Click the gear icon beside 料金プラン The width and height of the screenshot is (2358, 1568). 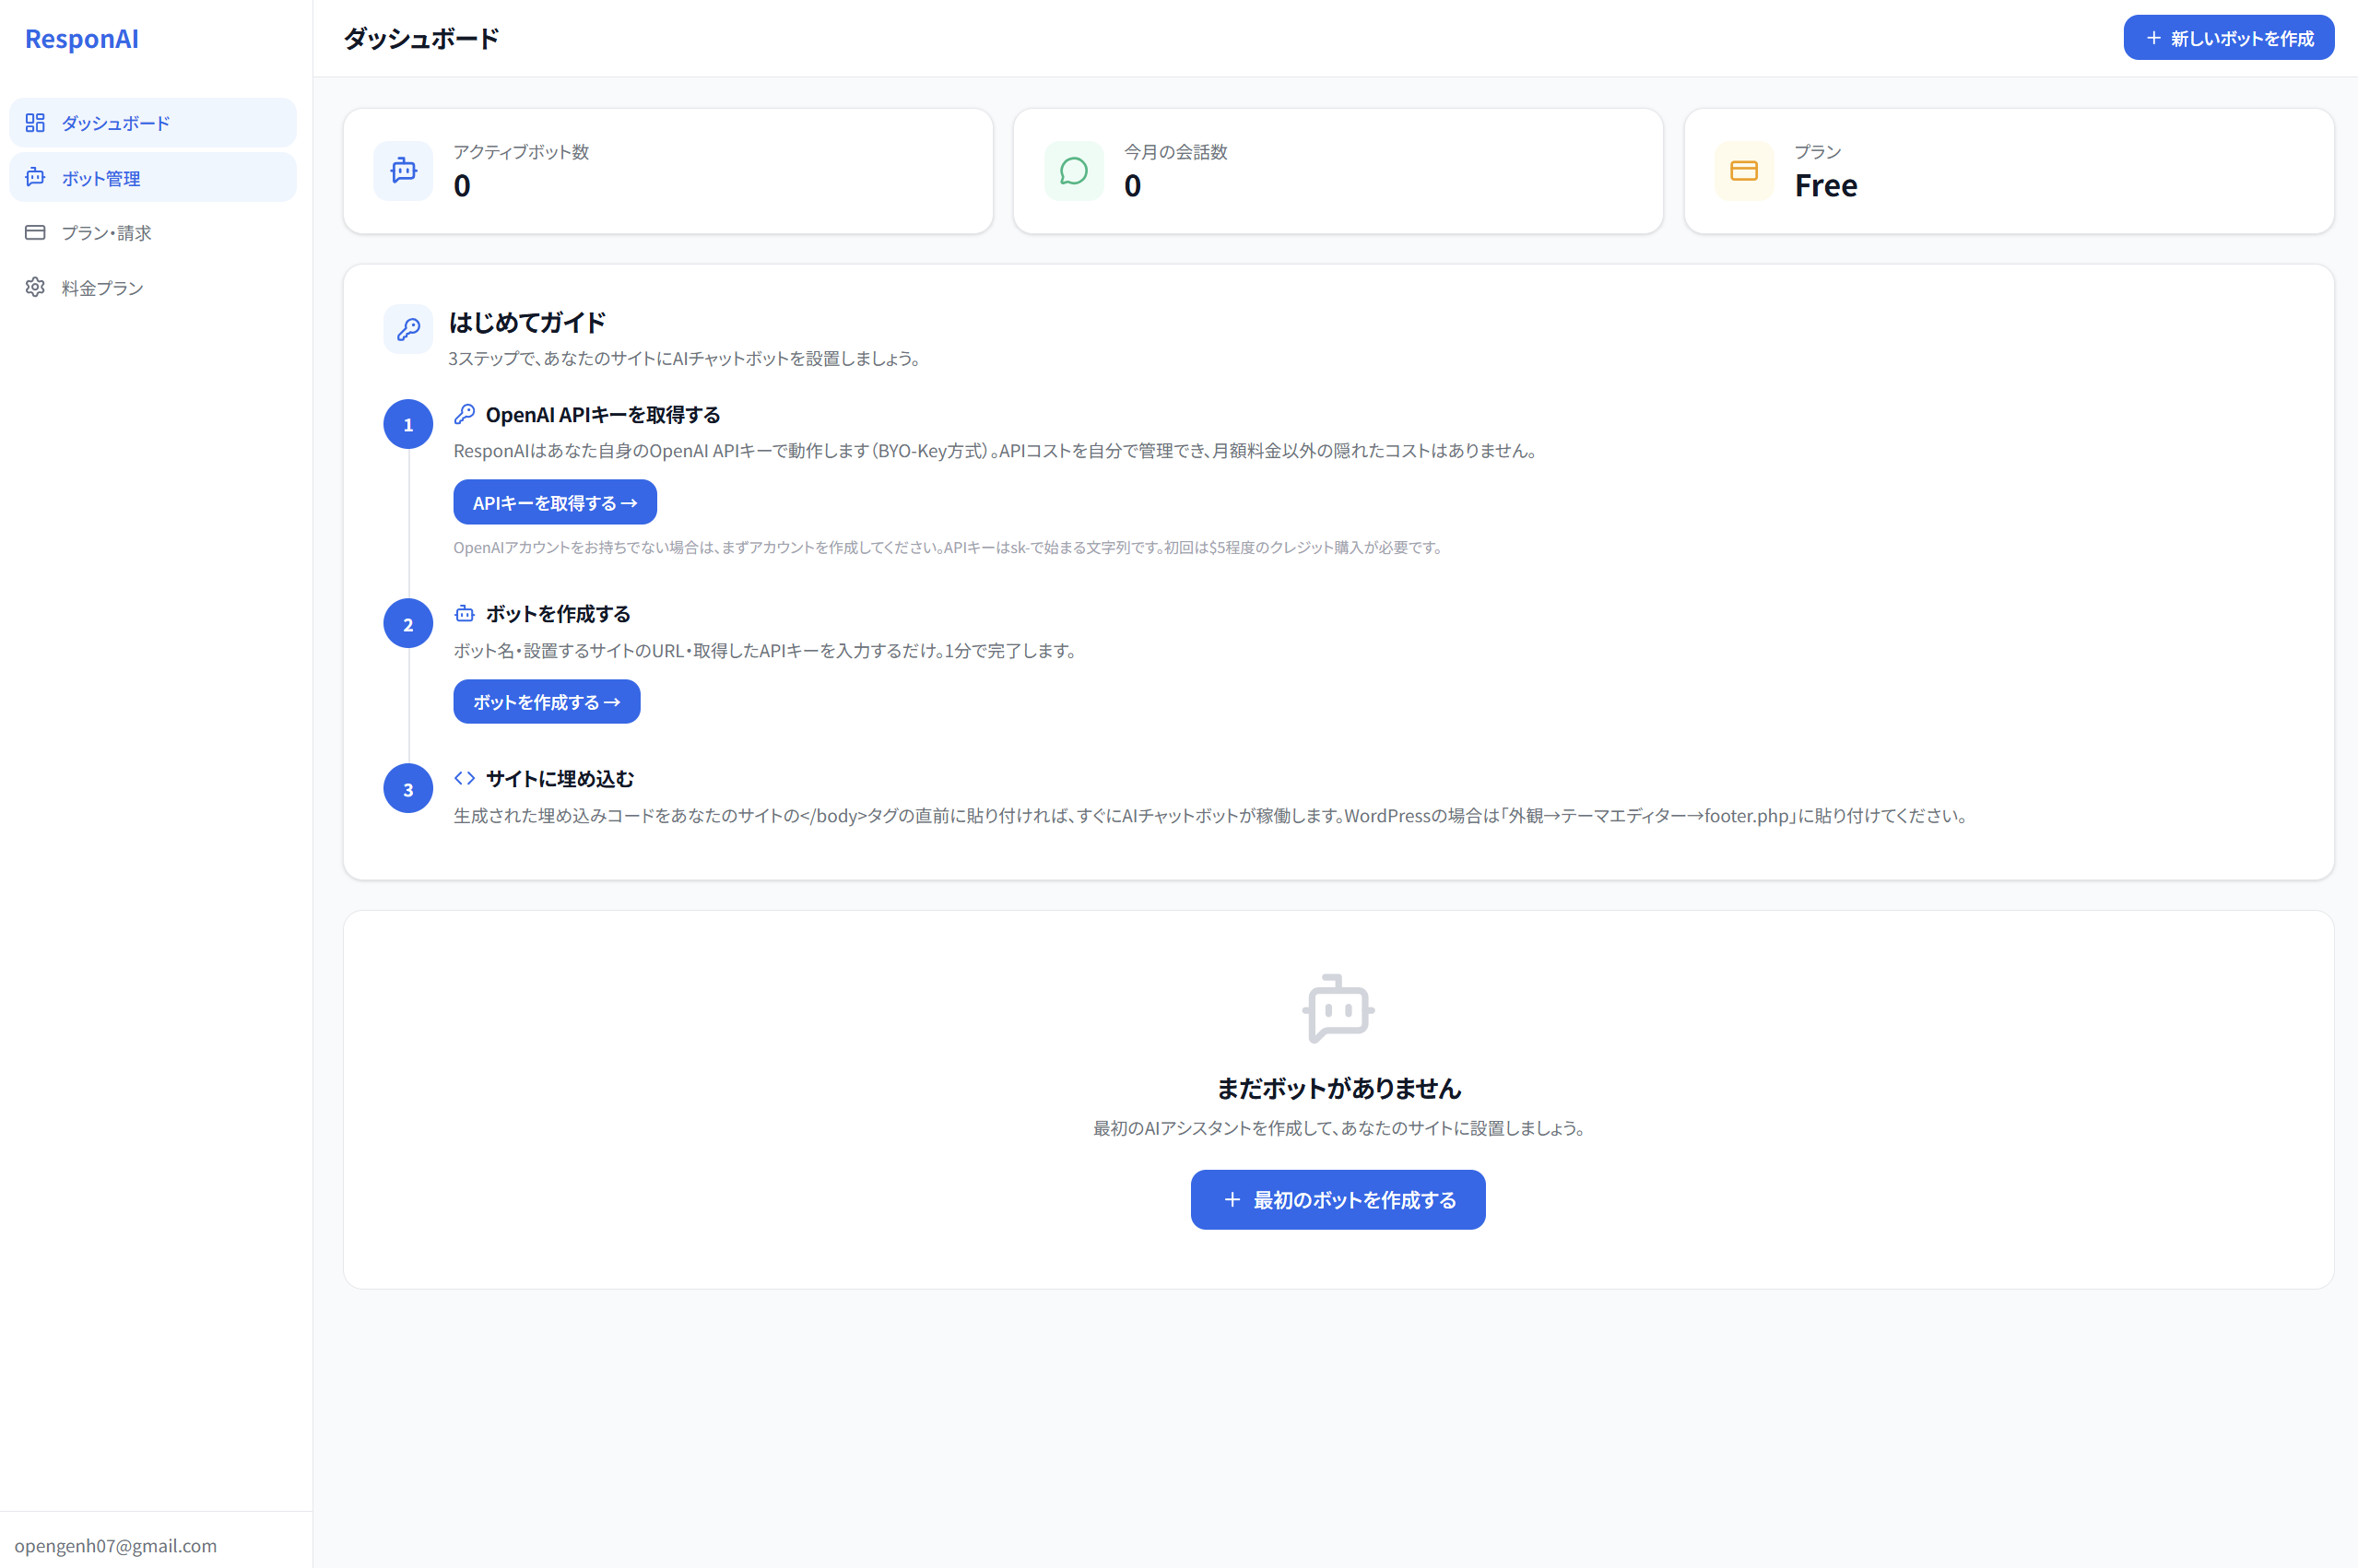pyautogui.click(x=35, y=287)
